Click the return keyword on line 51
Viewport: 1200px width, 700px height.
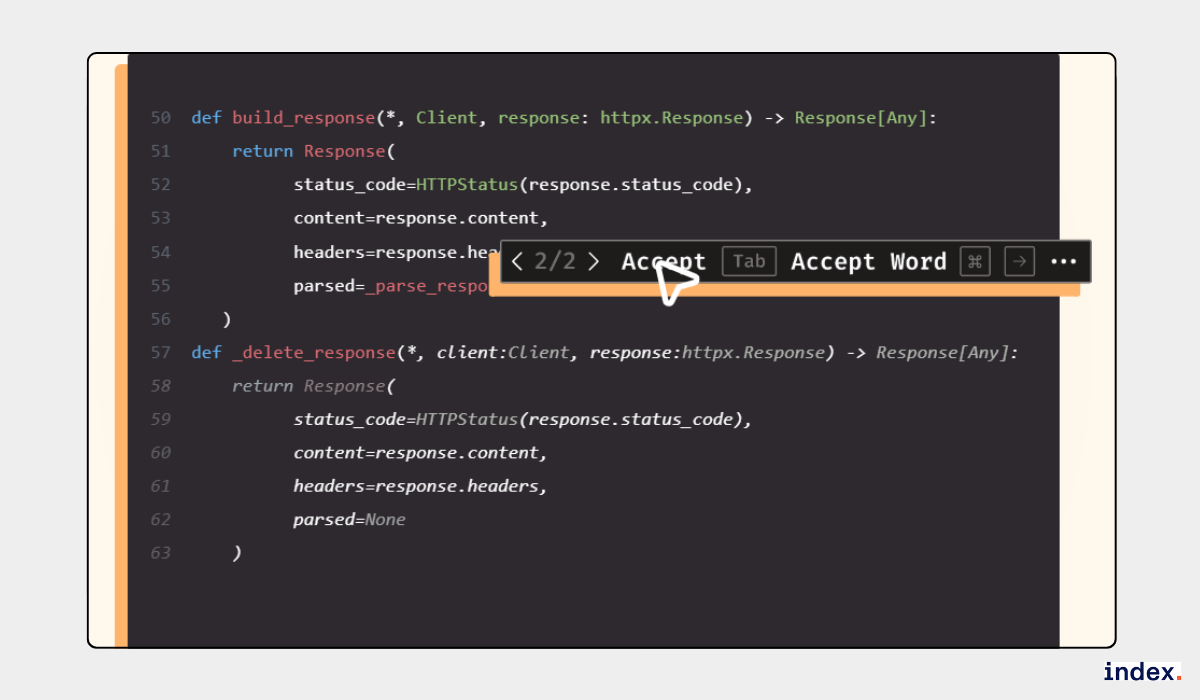pyautogui.click(x=262, y=151)
